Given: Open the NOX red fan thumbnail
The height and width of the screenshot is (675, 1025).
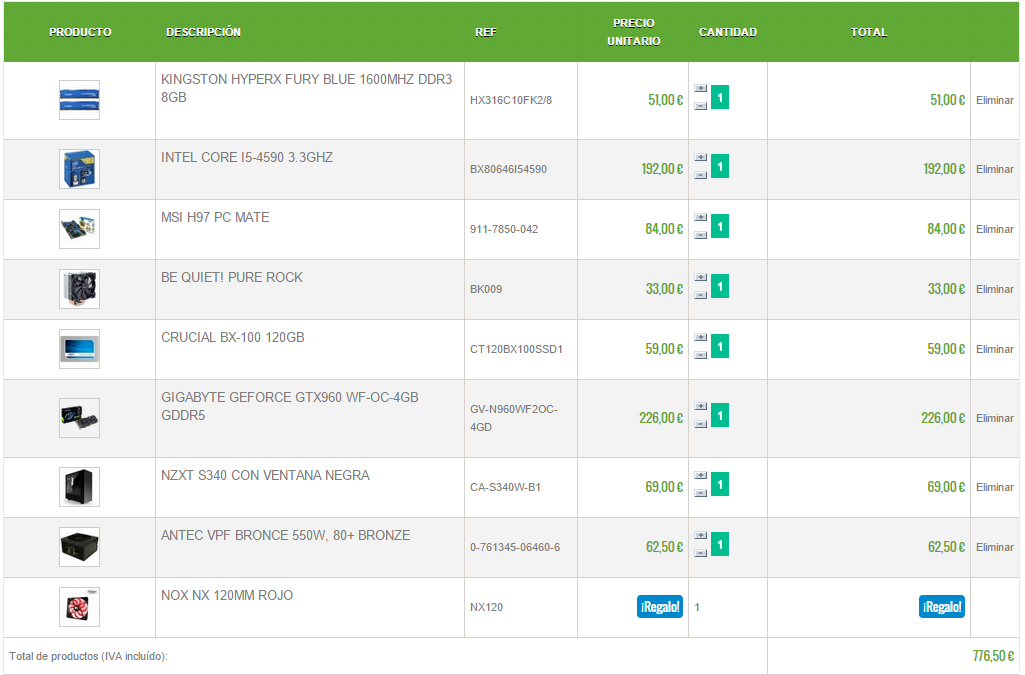Looking at the screenshot, I should click(x=79, y=608).
